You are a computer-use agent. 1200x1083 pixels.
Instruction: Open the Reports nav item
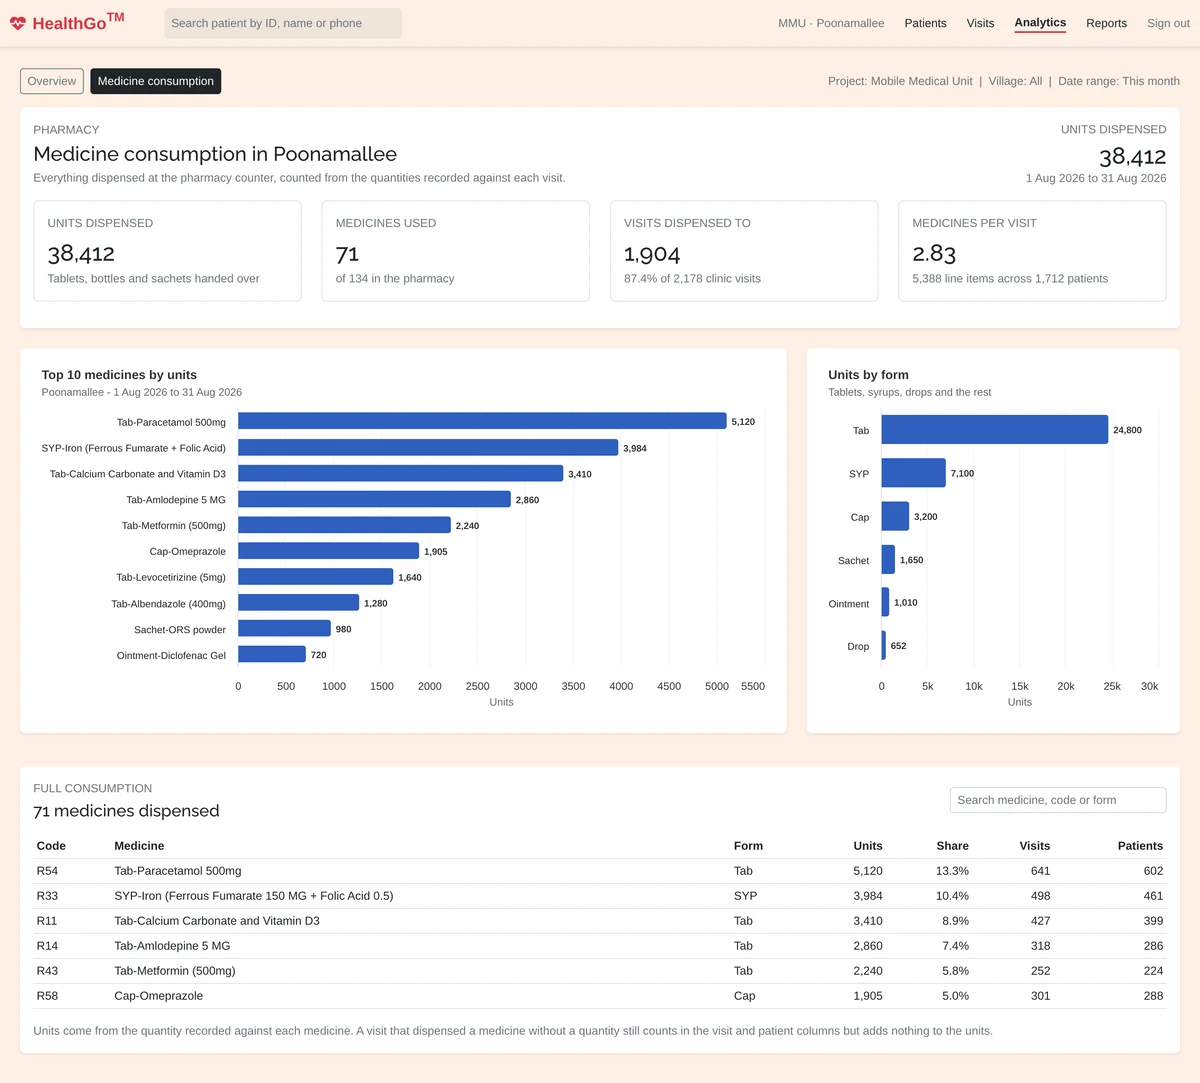[1106, 23]
